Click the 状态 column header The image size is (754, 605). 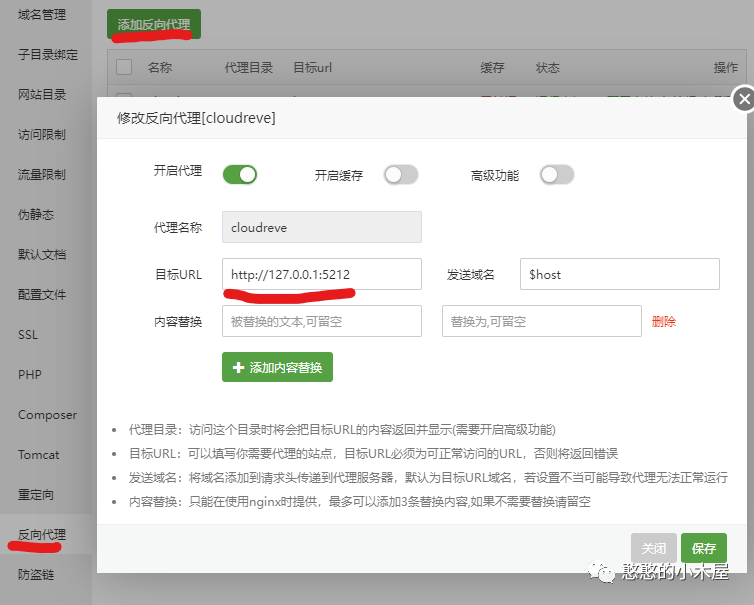(x=548, y=67)
